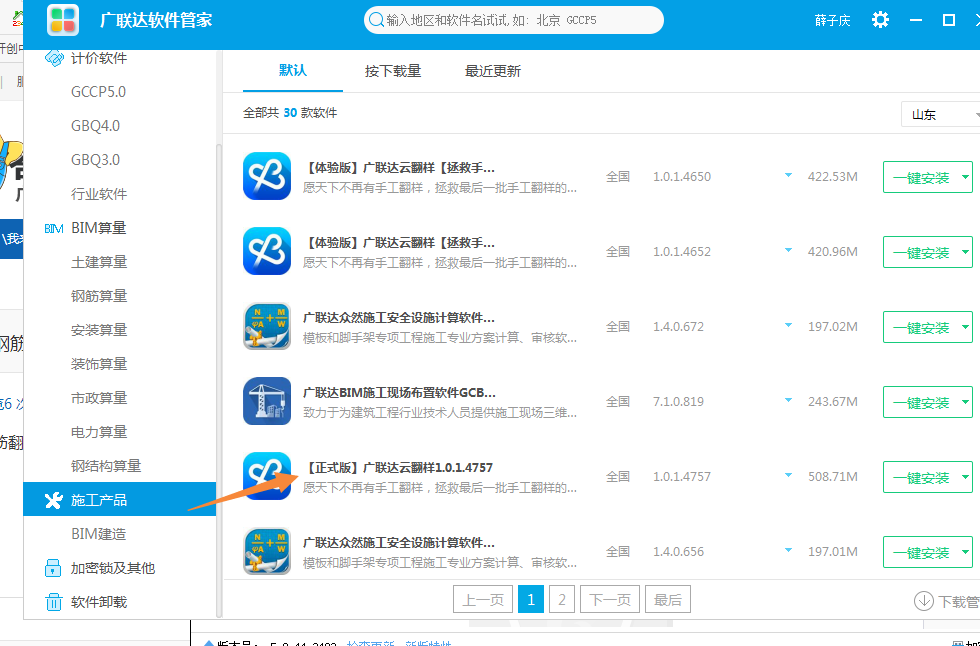This screenshot has height=646, width=980.
Task: Open install options arrow for version 7.1.0.819
Action: (x=966, y=402)
